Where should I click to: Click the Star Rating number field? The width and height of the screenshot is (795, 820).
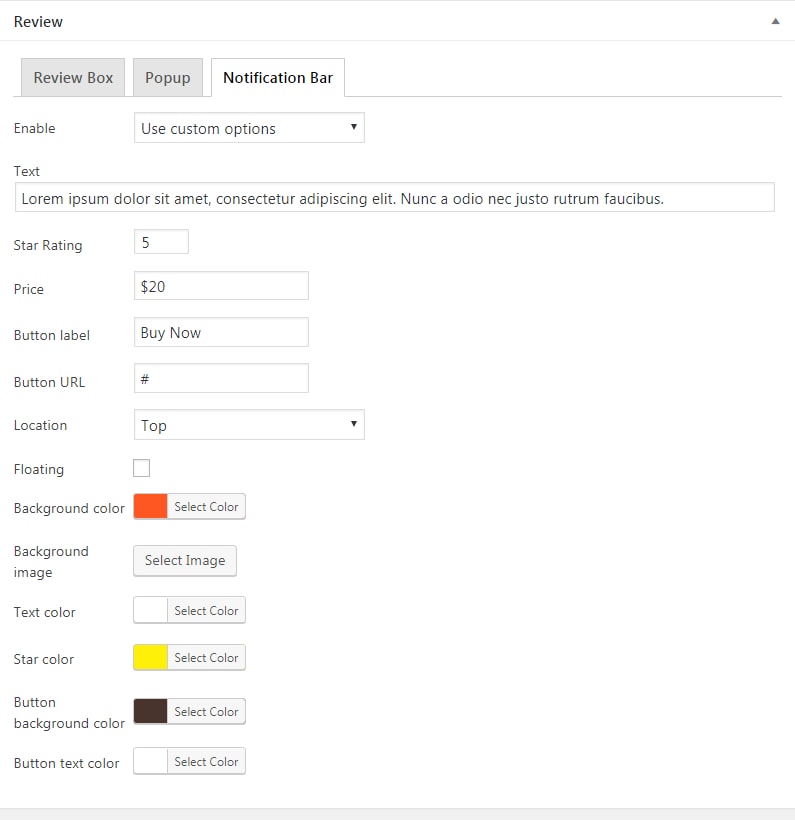pyautogui.click(x=161, y=242)
